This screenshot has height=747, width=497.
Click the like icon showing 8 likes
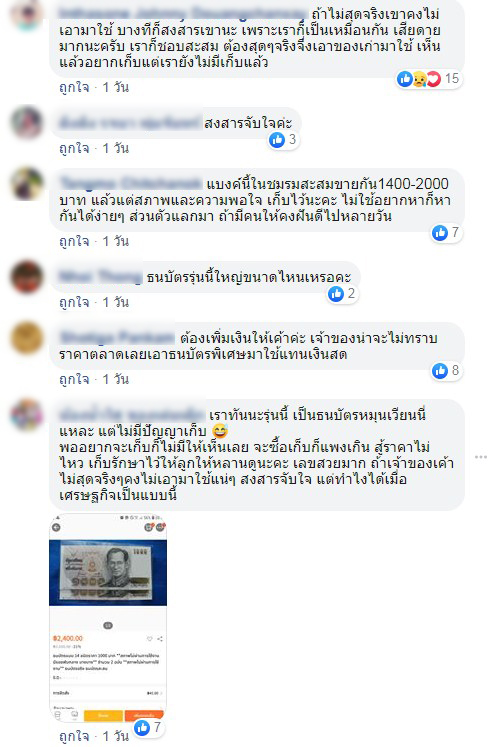coord(440,370)
